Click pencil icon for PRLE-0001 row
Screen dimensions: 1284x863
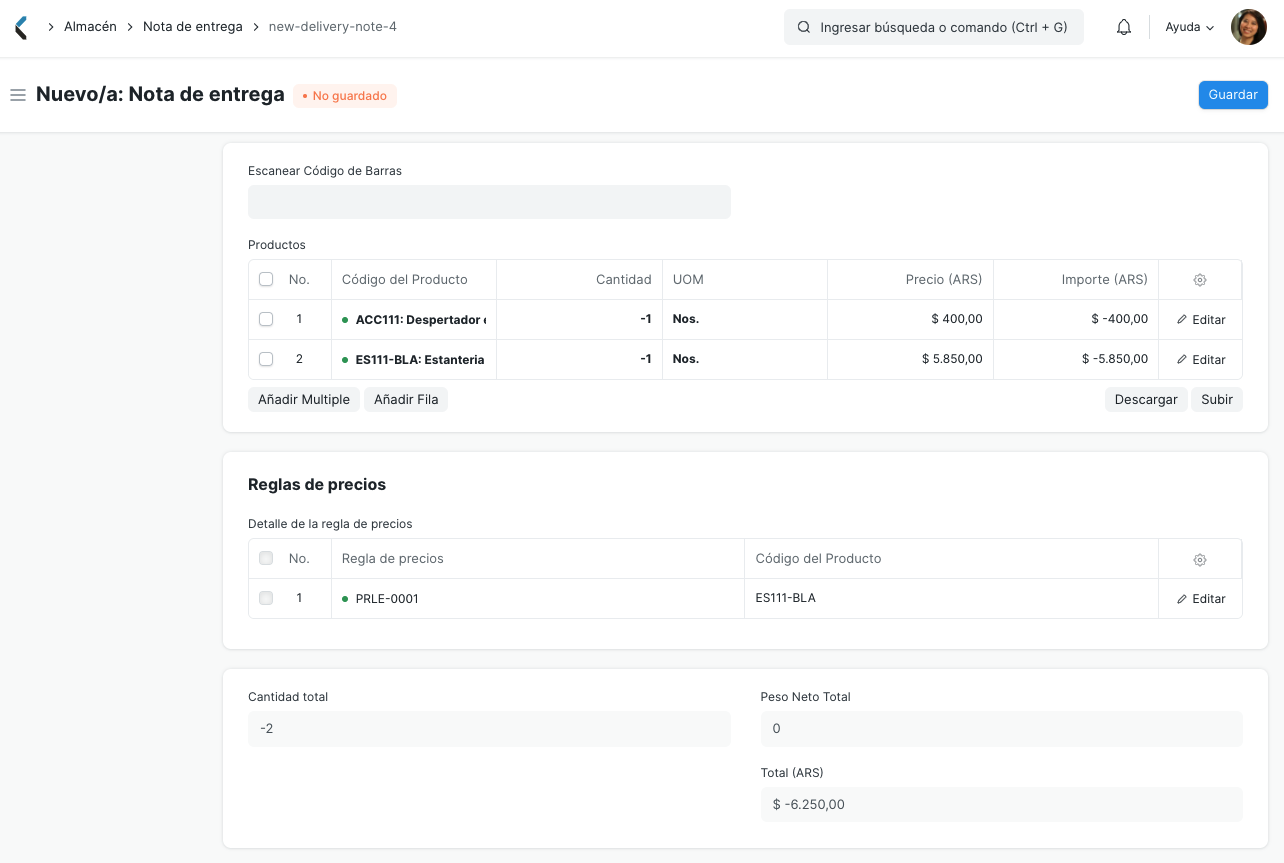point(1182,599)
